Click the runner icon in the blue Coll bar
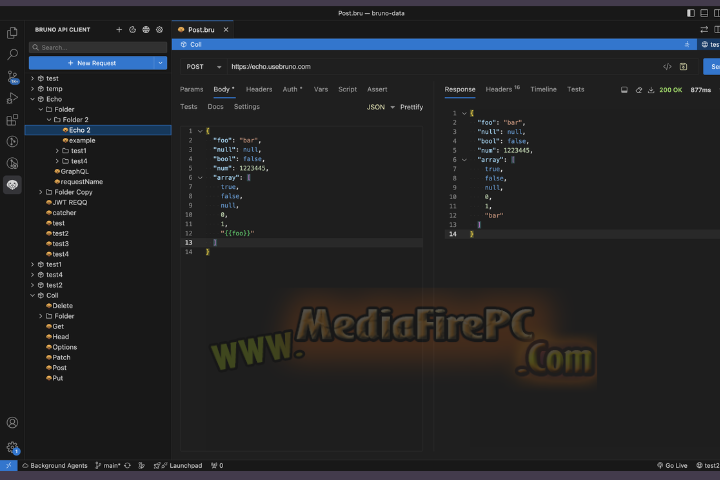 tap(687, 45)
